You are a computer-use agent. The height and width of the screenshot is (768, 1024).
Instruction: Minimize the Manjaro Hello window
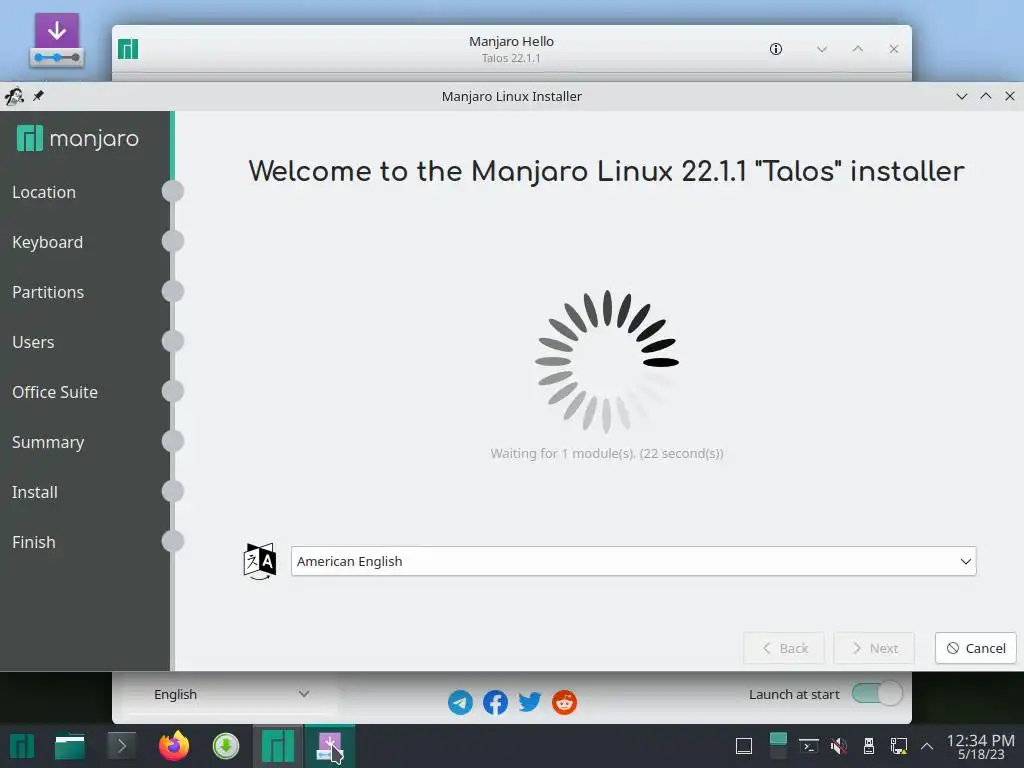(x=822, y=49)
